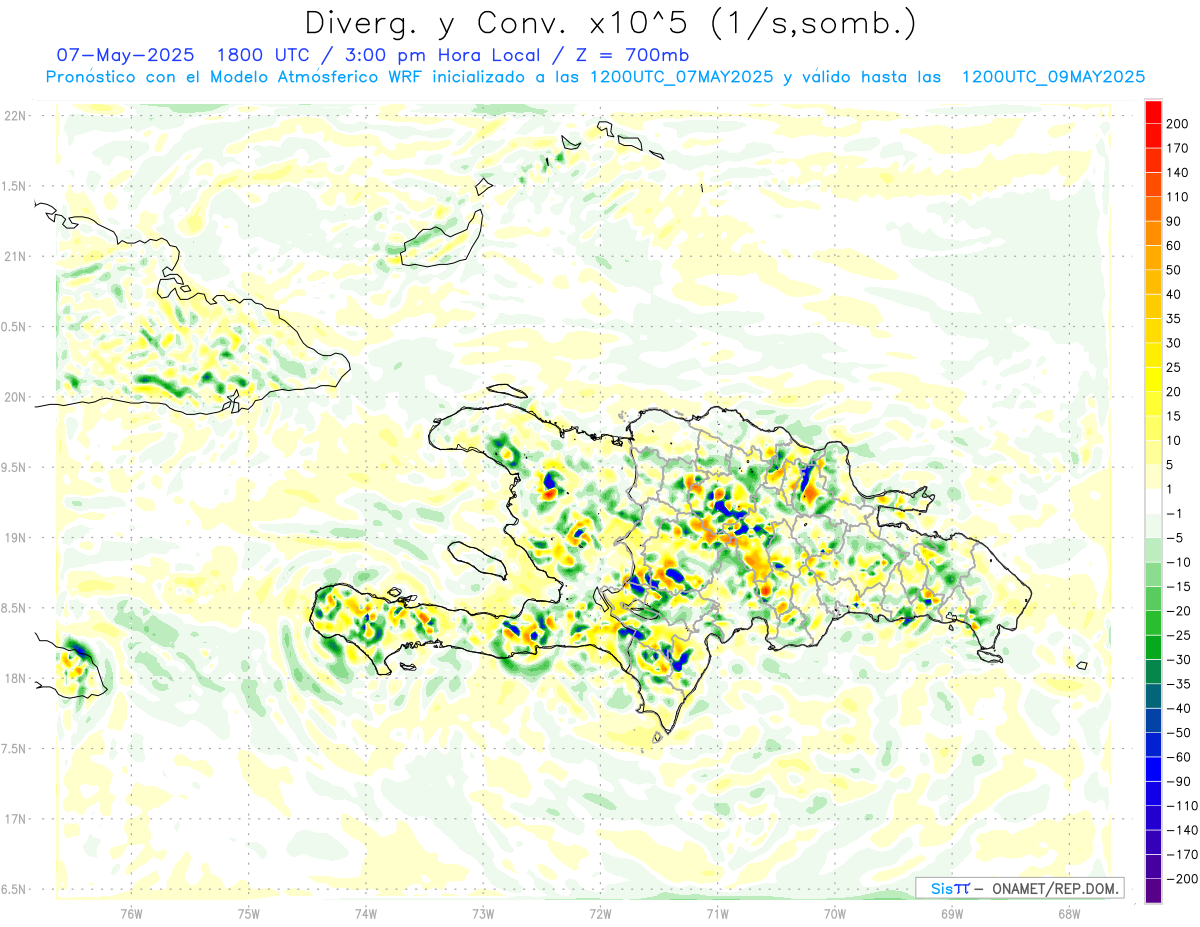Screen dimensions: 1200x927
Task: Click the '-200' color scale value
Action: tap(1181, 880)
